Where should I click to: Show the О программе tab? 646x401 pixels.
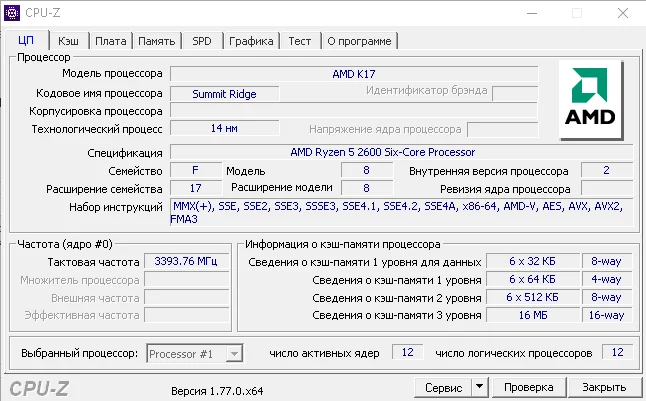coord(359,41)
